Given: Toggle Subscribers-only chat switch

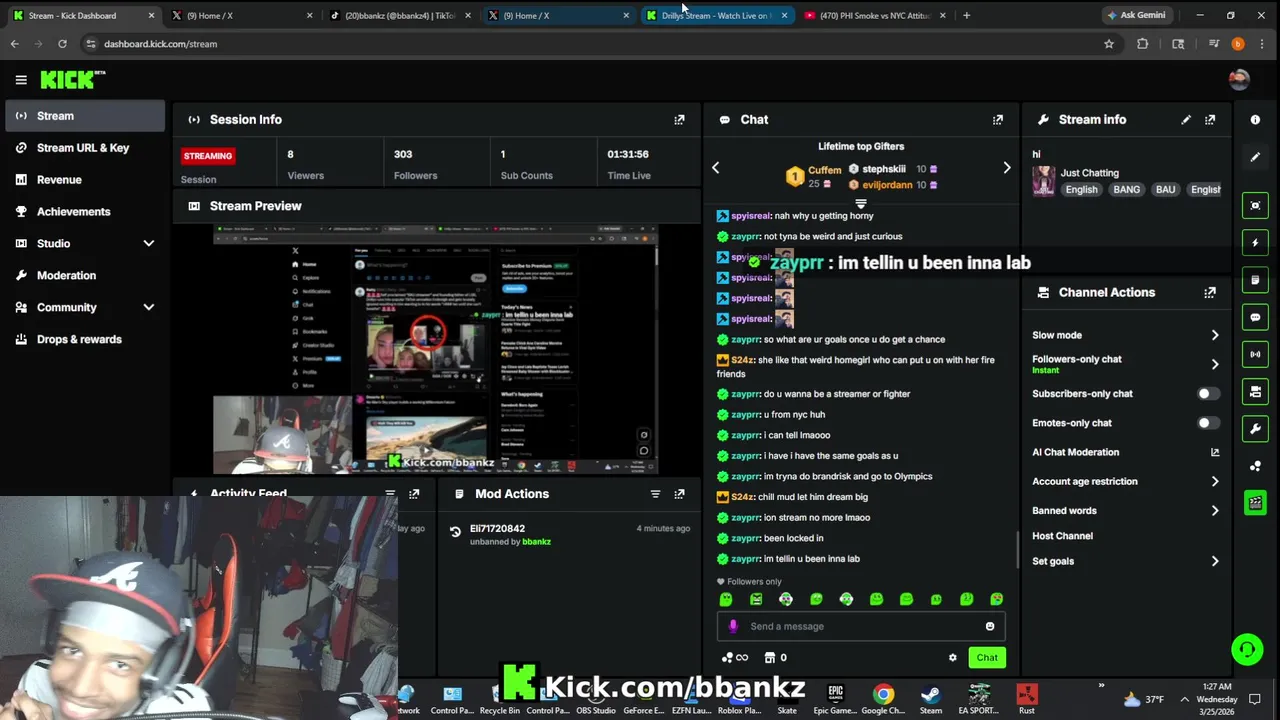Looking at the screenshot, I should [1209, 394].
